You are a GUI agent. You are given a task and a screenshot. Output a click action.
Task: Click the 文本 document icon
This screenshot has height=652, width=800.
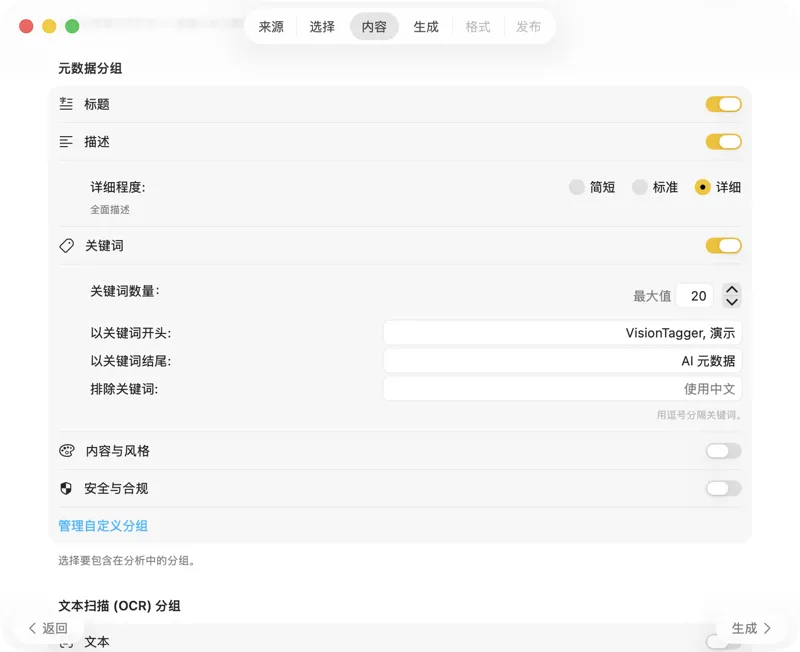point(67,641)
